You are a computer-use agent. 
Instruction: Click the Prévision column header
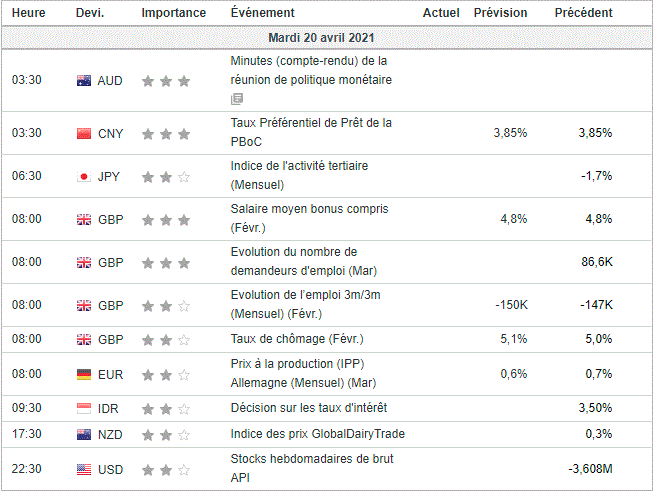point(501,13)
